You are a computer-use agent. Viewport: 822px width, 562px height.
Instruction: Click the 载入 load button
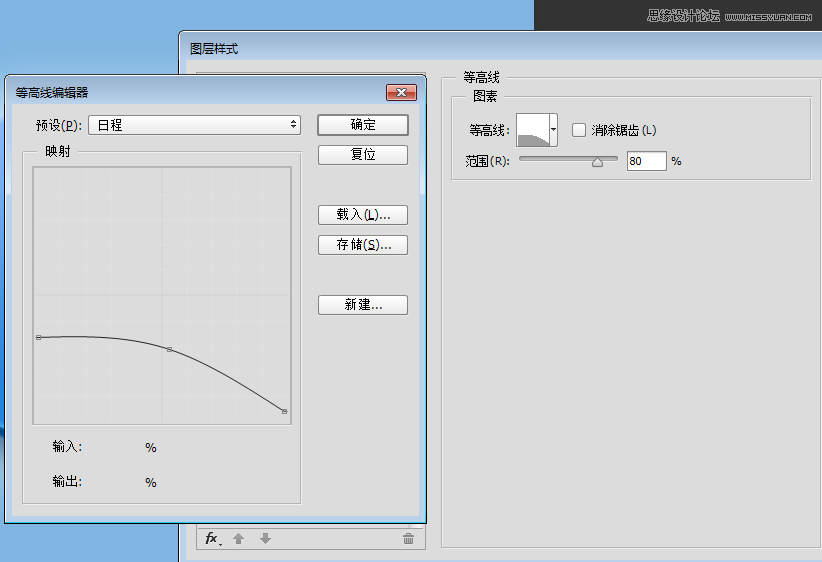tap(362, 215)
